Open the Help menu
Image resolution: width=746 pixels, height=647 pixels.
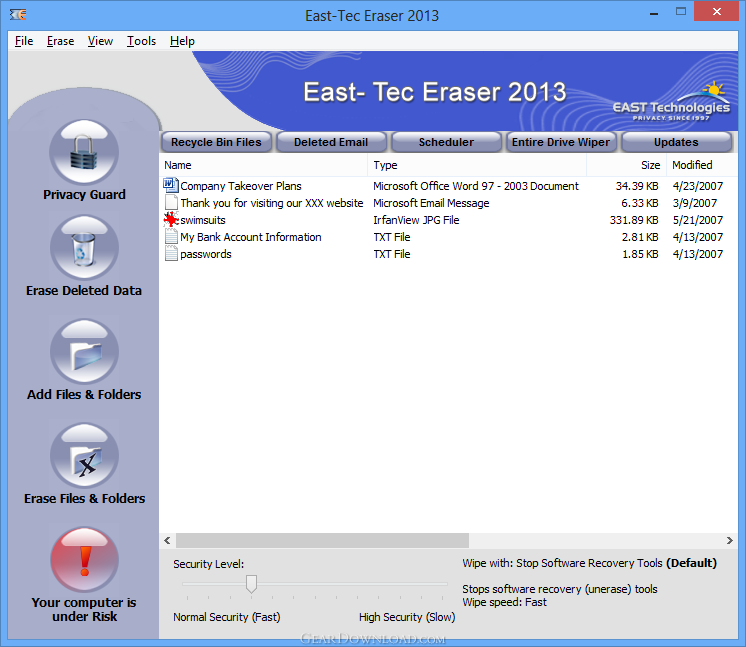click(x=182, y=41)
